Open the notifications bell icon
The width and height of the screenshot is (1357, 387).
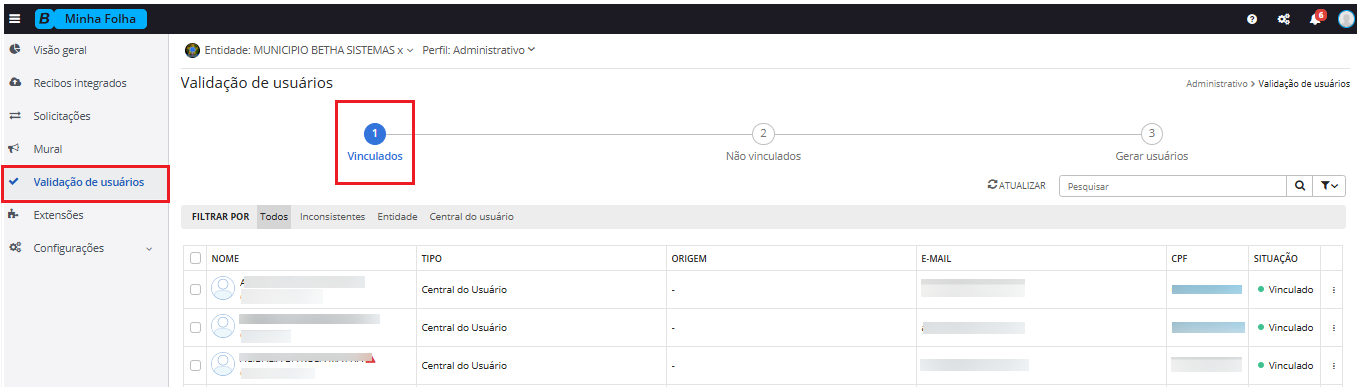click(1316, 18)
